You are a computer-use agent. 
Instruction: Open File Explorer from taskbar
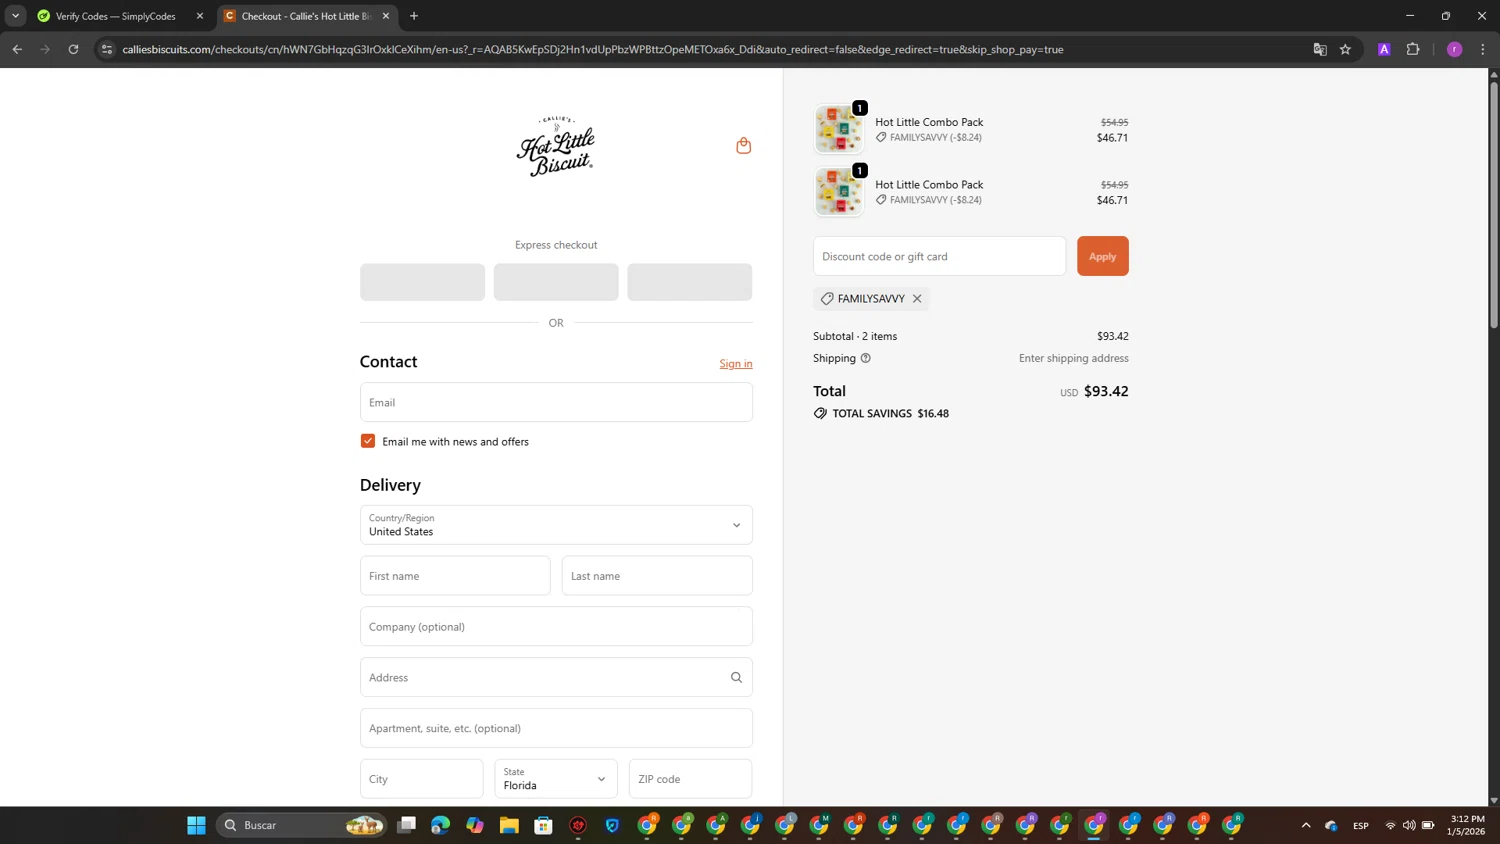(x=509, y=825)
